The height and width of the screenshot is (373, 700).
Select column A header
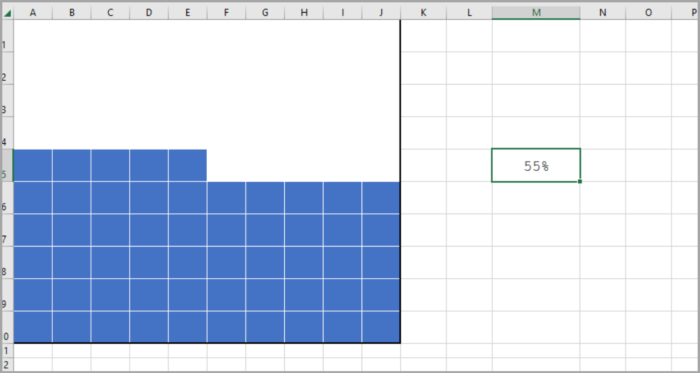pyautogui.click(x=33, y=13)
